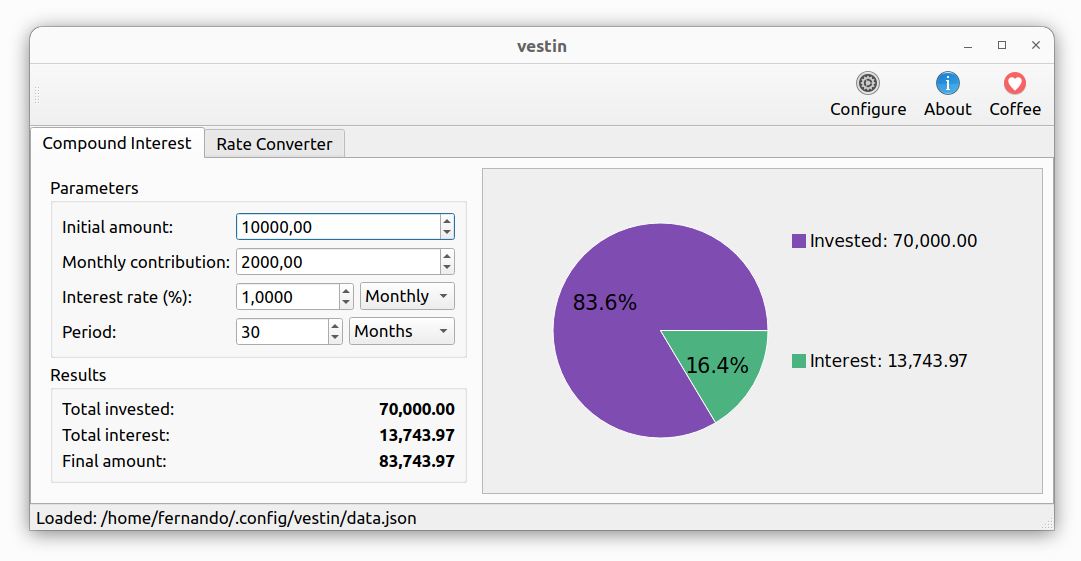Click the purple Invested legend swatch
Screen dimensions: 1081x561
799,241
